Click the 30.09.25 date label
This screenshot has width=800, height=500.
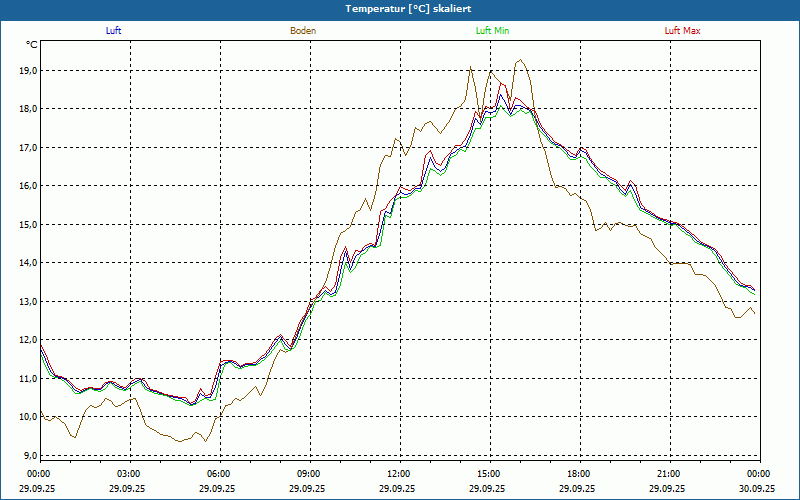click(757, 488)
